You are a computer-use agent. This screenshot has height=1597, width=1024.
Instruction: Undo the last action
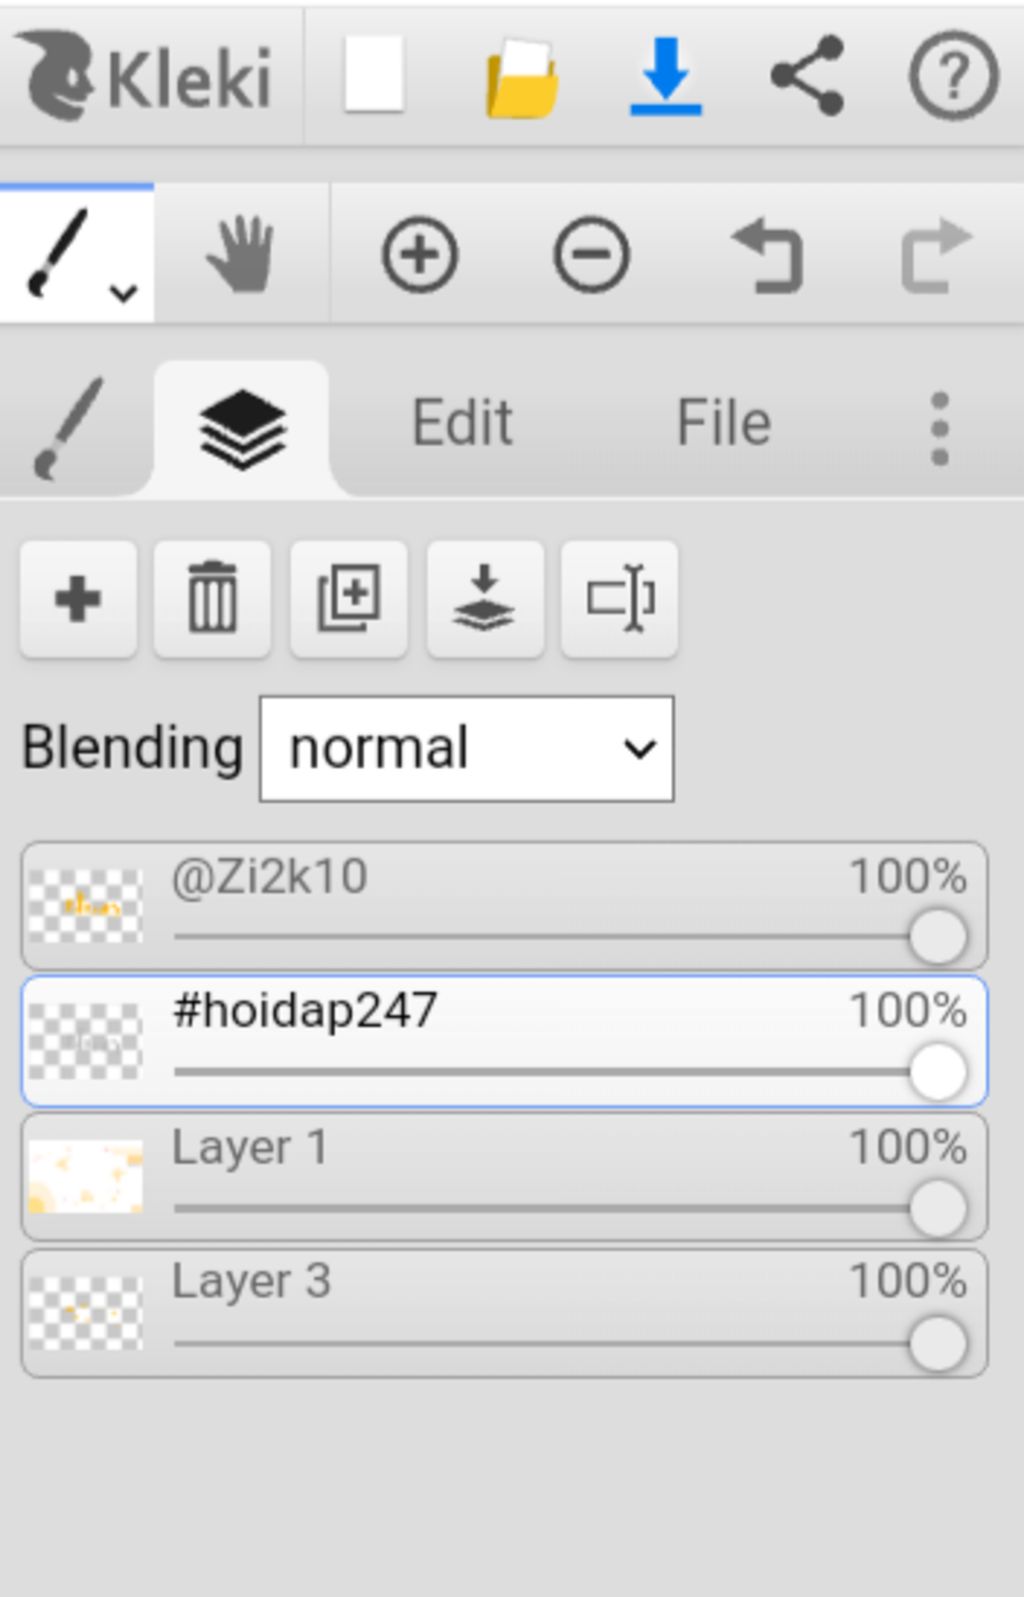pyautogui.click(x=767, y=257)
